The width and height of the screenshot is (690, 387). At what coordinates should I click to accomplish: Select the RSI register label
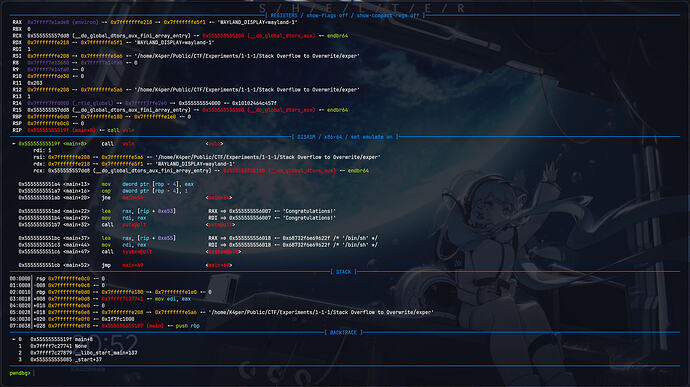17,56
